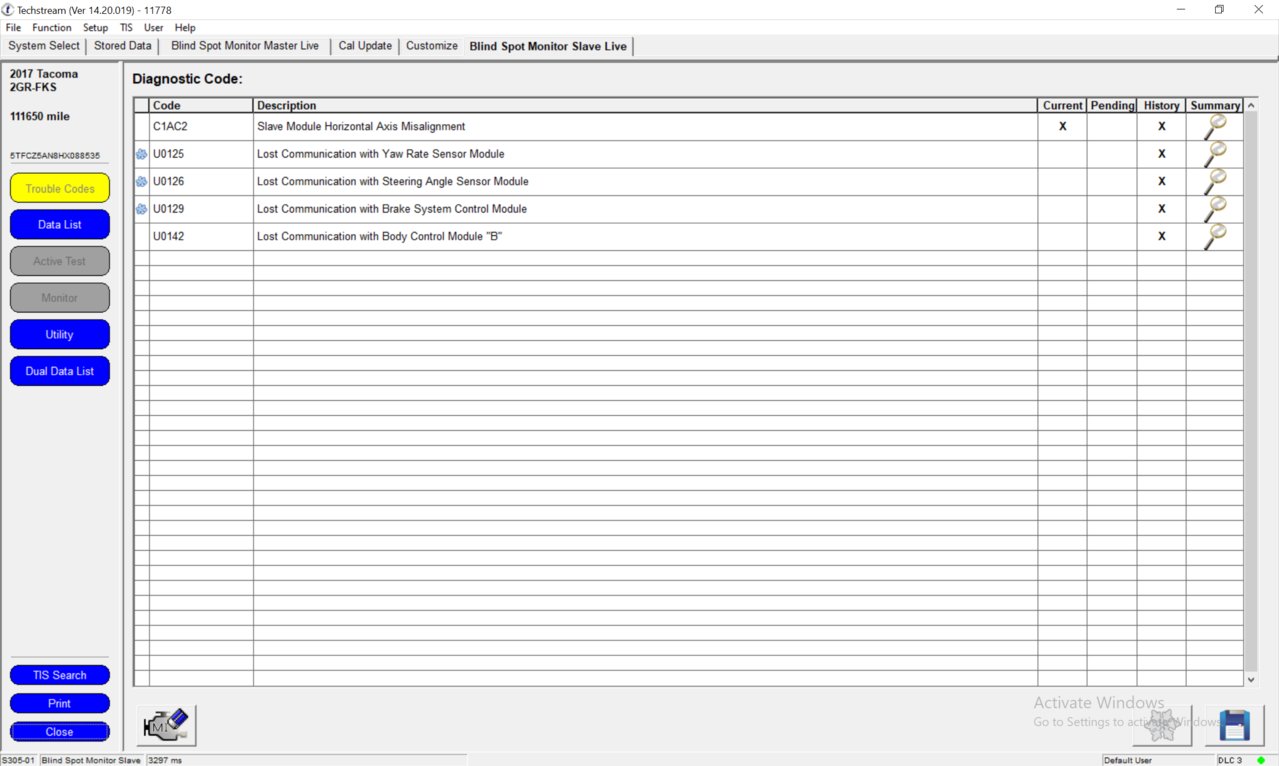
Task: Launch TIS Search
Action: (x=60, y=675)
